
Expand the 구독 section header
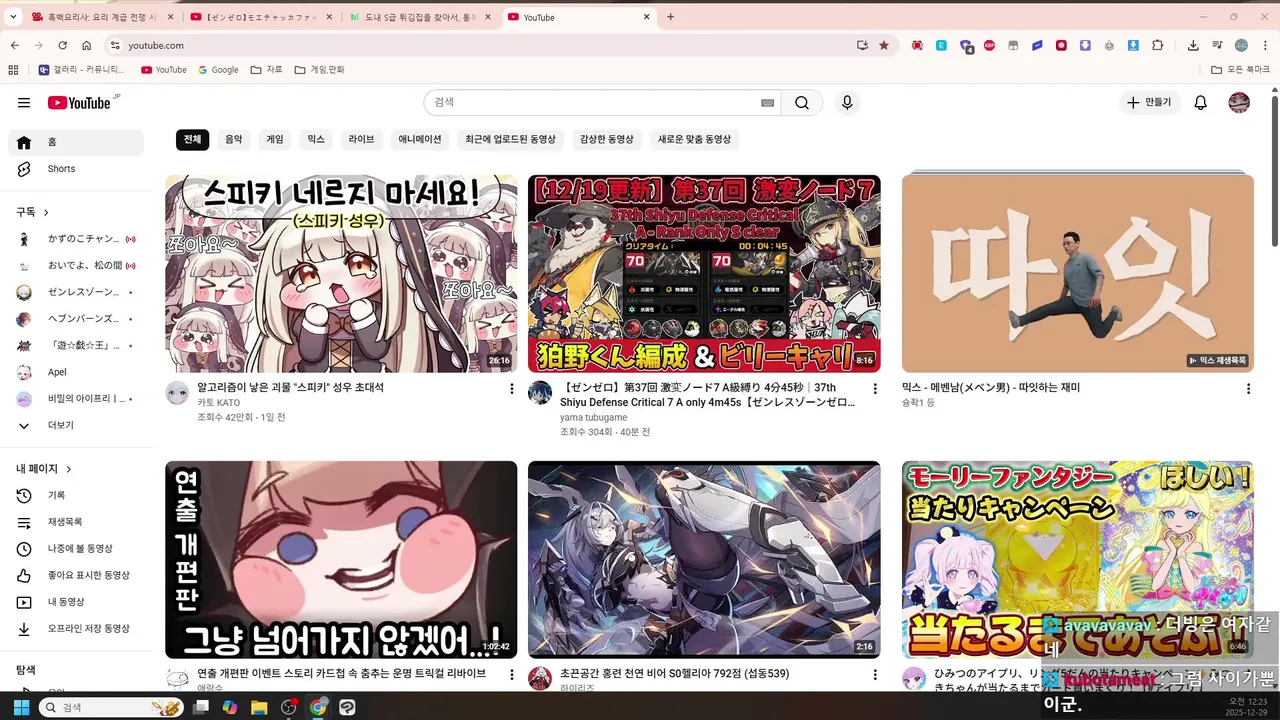click(x=33, y=212)
